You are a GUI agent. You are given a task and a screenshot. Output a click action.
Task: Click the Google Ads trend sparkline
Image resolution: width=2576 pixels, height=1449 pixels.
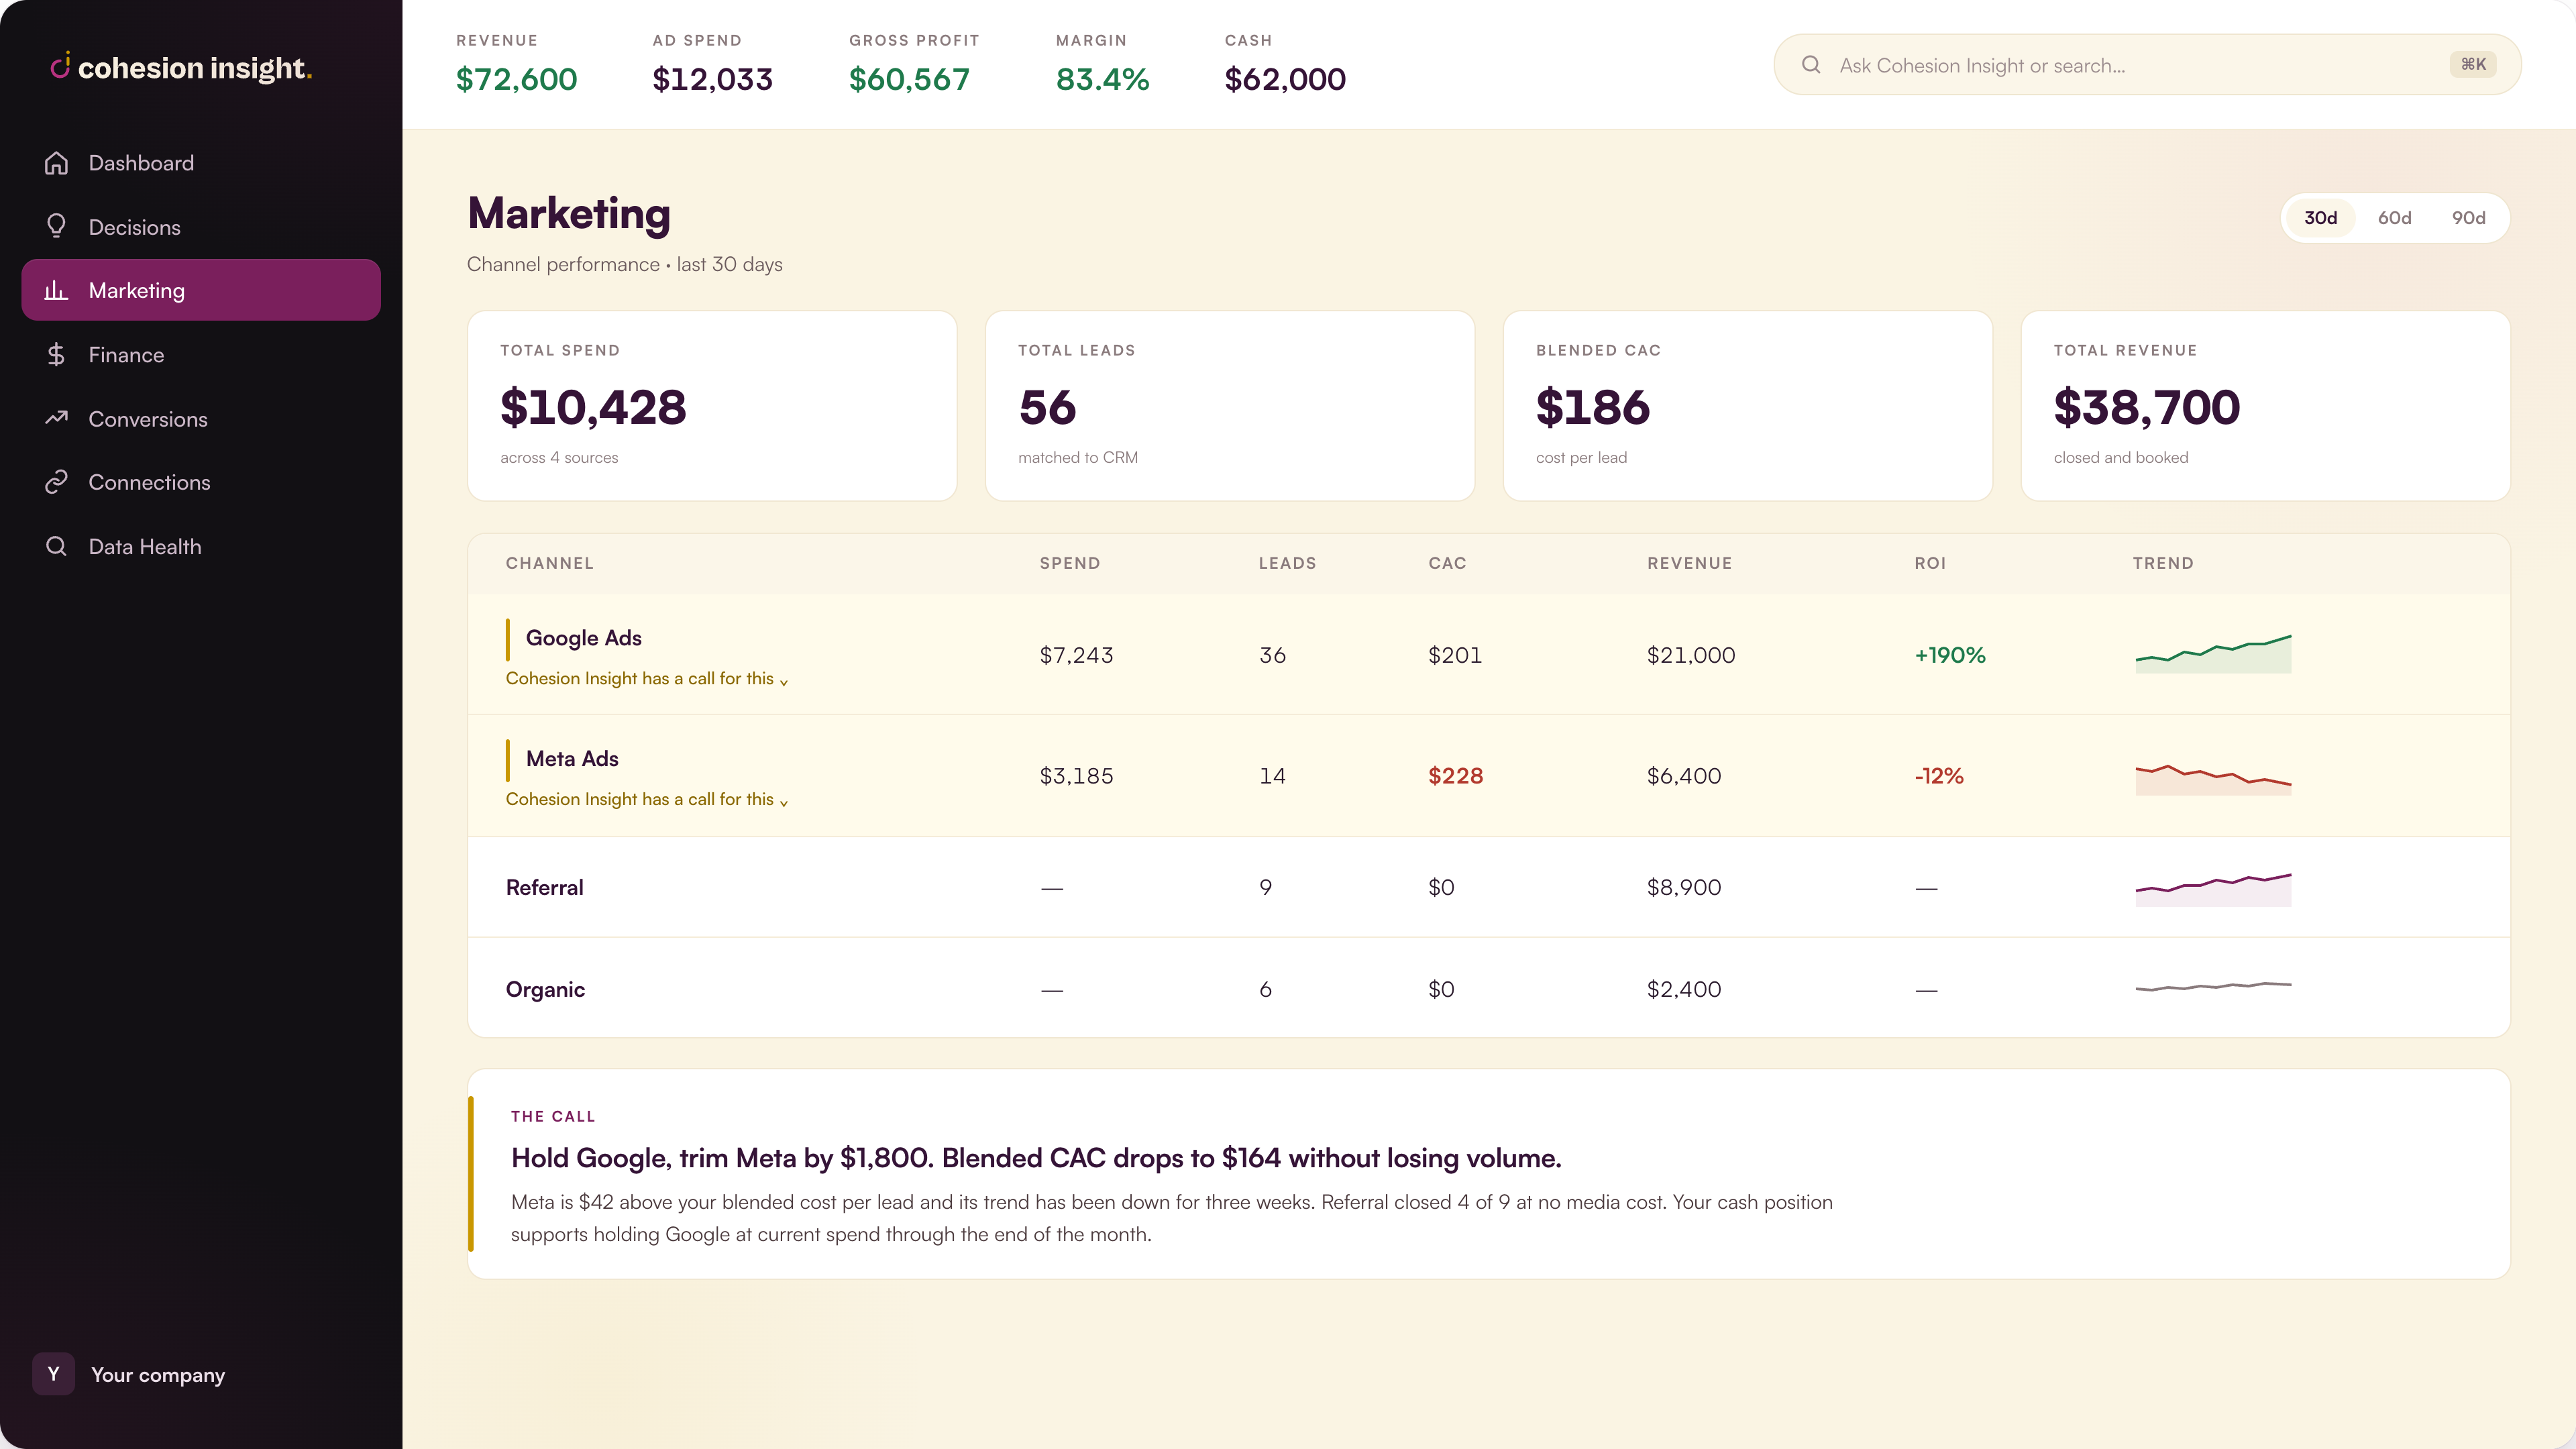point(2213,654)
